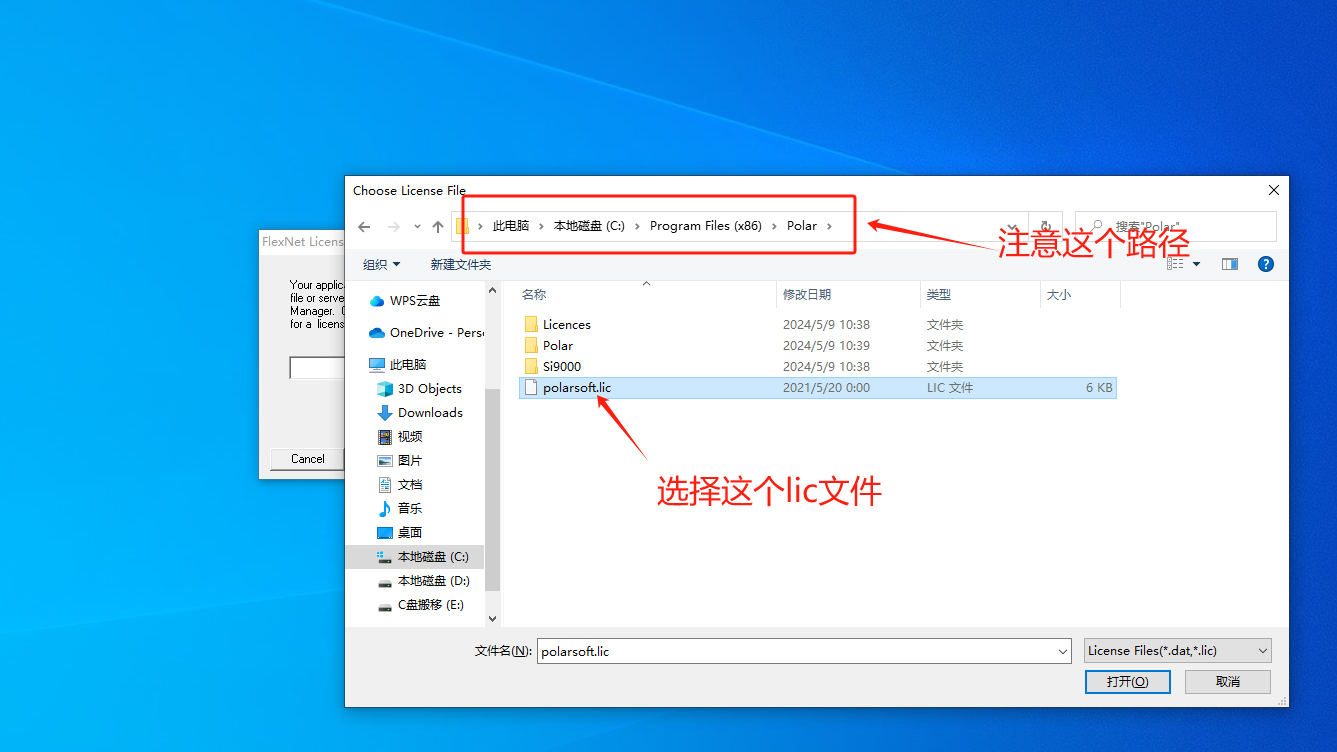Viewport: 1337px width, 752px height.
Task: Click the 6 KB size cell
Action: [1099, 388]
